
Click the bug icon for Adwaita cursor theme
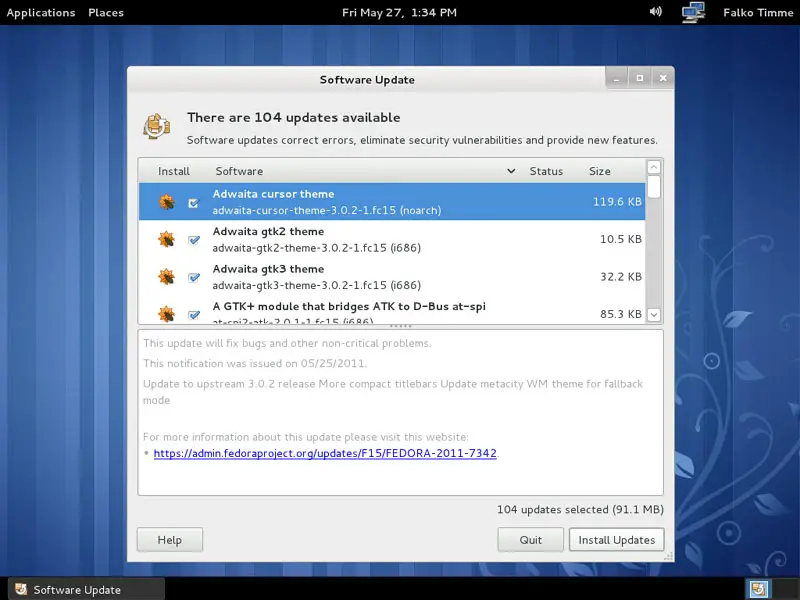point(166,202)
